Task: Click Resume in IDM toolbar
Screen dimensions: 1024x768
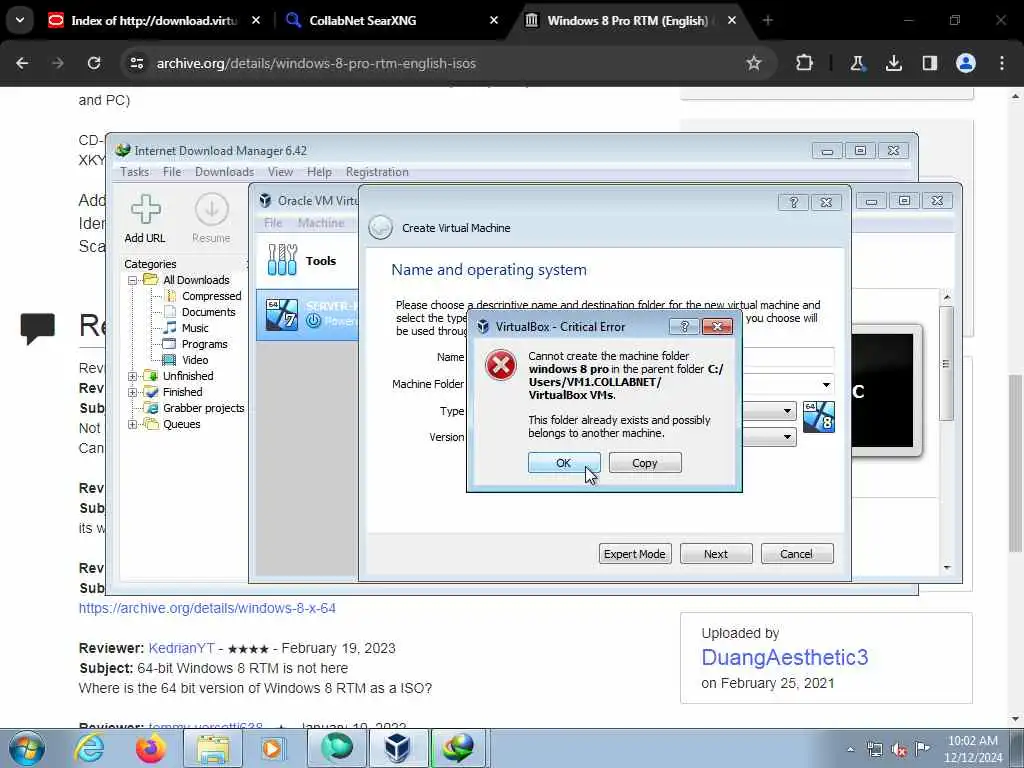Action: [x=211, y=219]
